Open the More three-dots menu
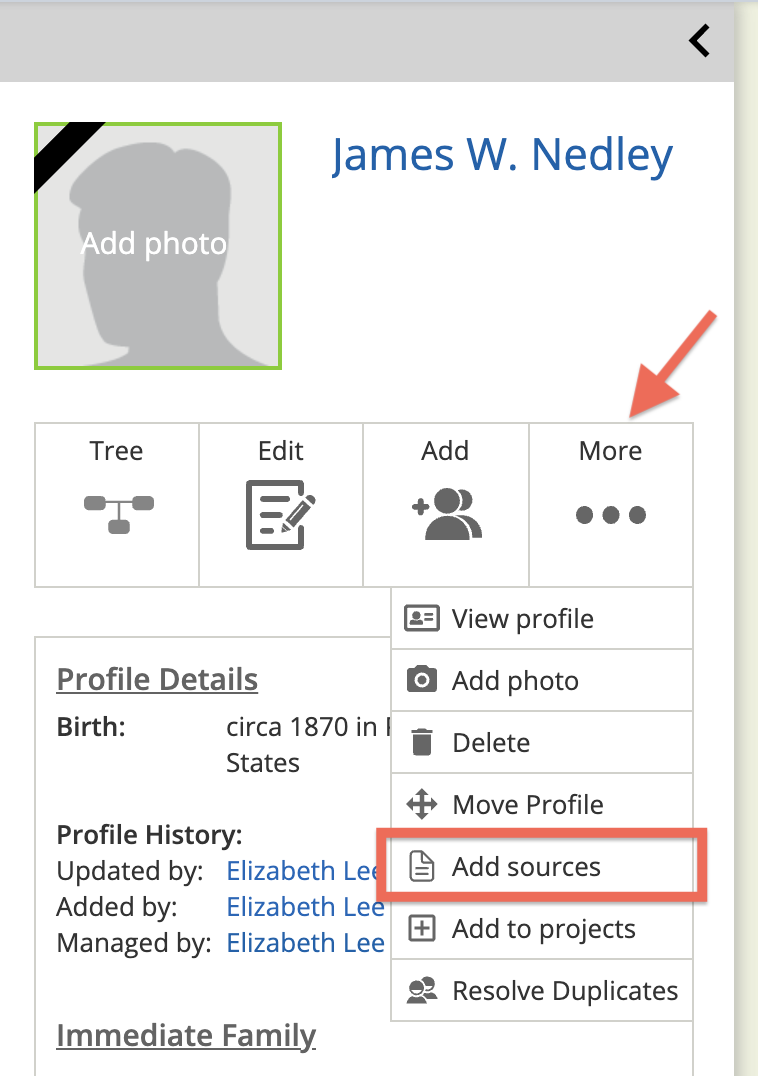 611,514
